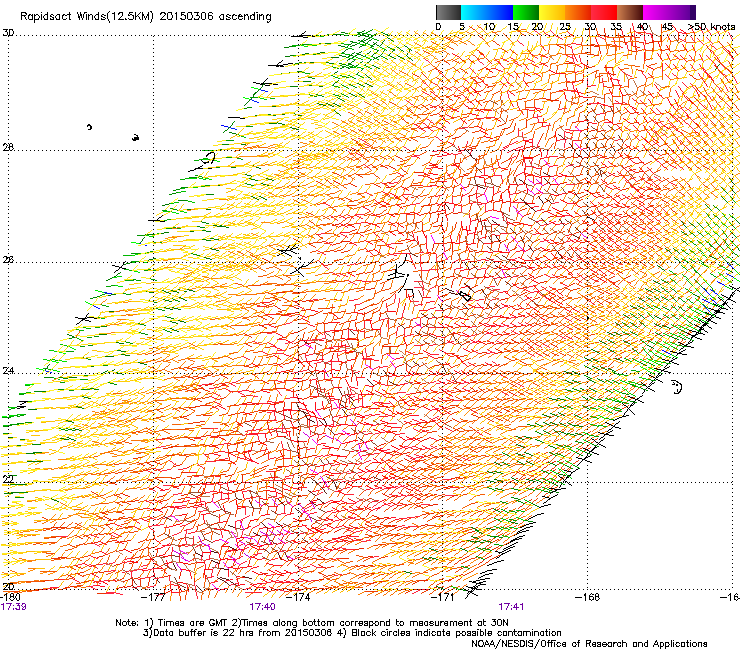Click the green 15-20 knots legend segment
The width and height of the screenshot is (740, 650).
click(x=526, y=12)
